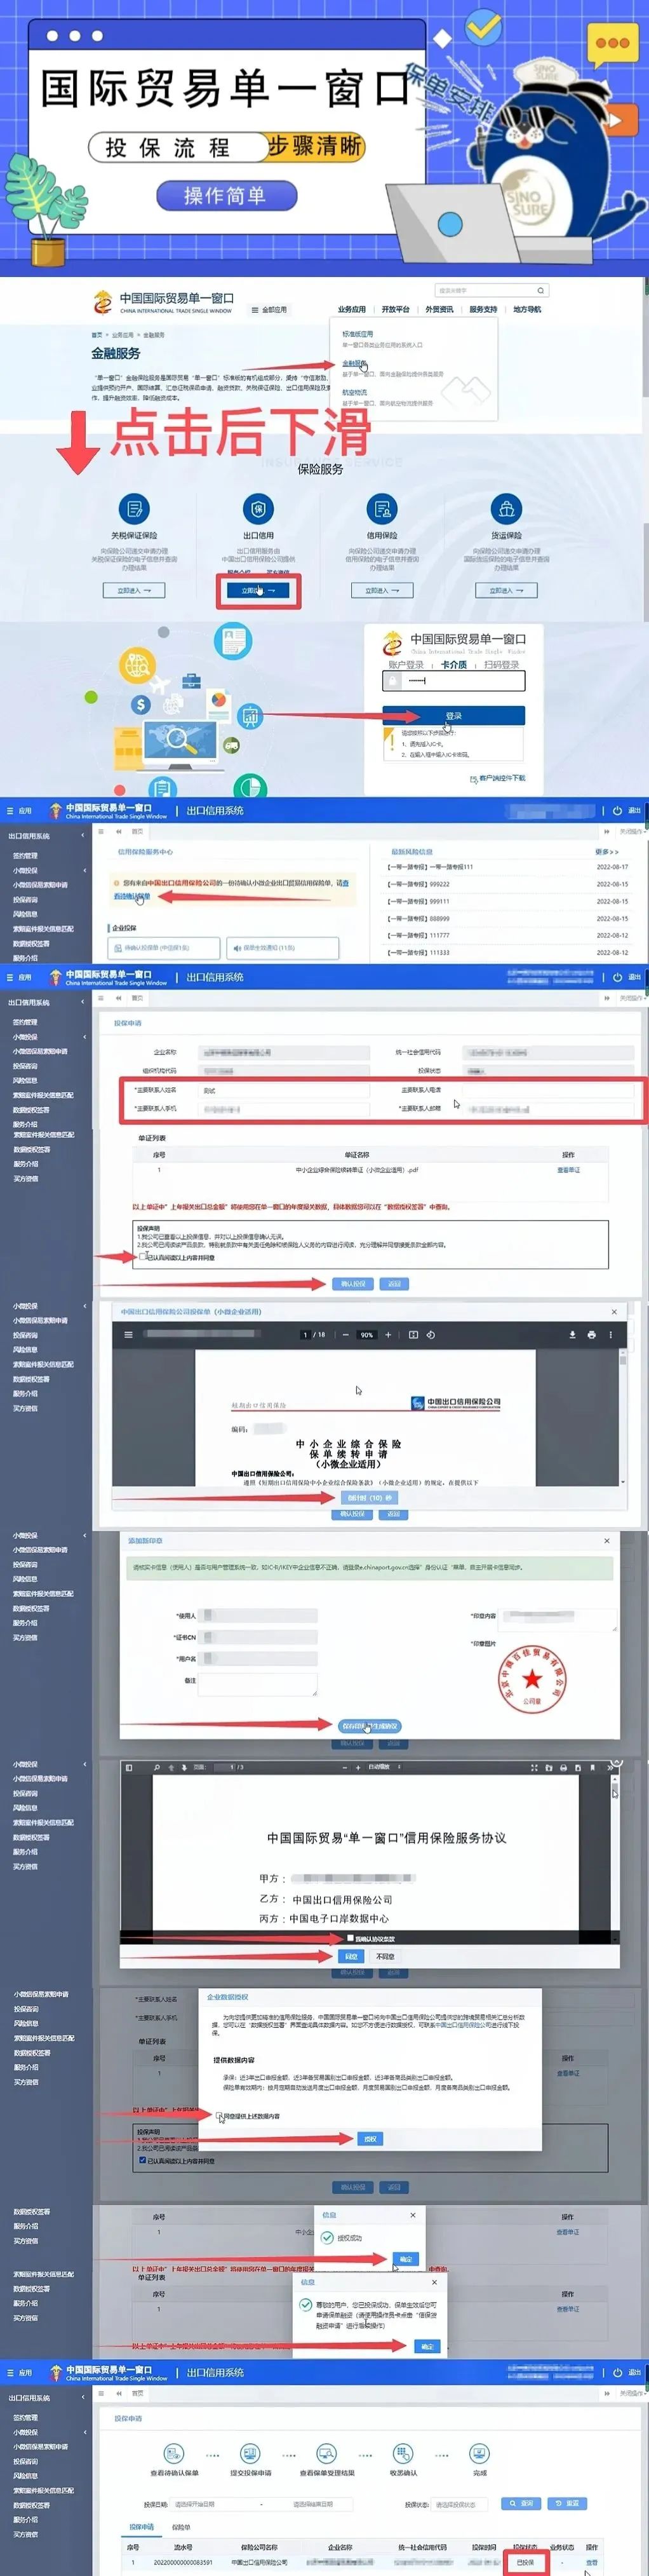Viewport: 649px width, 2576px height.
Task: Click the 货运保险 ship icon
Action: 506,508
